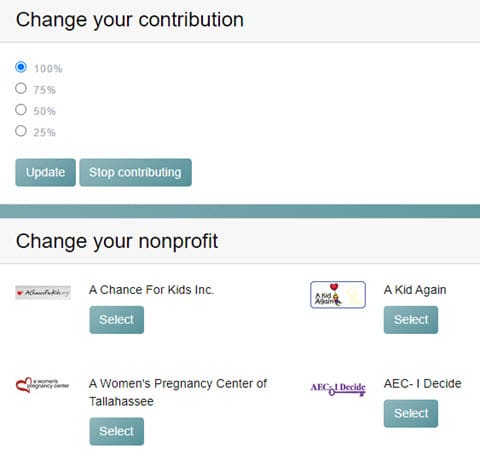Viewport: 480px width, 466px height.
Task: Select the 50% contribution radio button
Action: pos(21,110)
